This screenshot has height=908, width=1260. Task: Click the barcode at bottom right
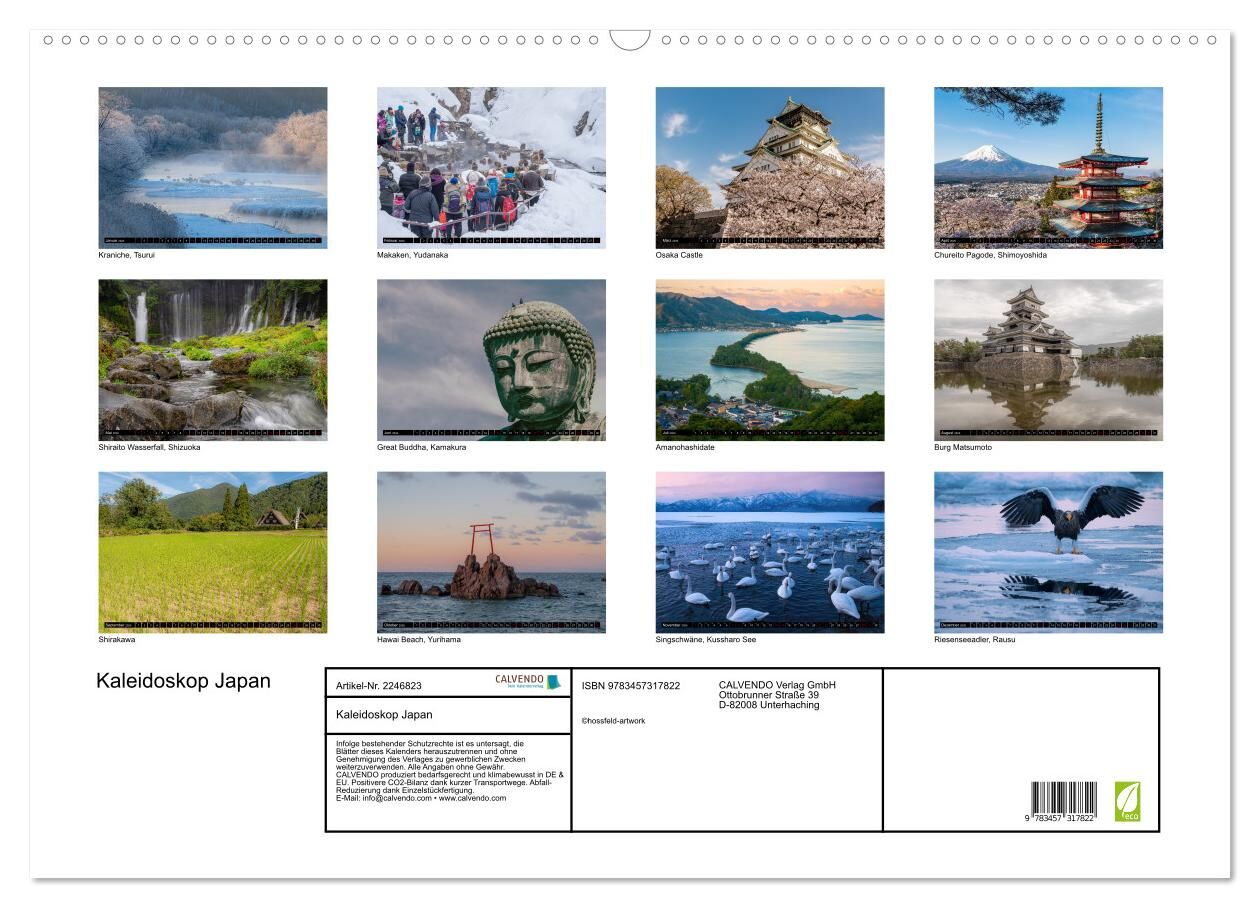pyautogui.click(x=1063, y=802)
